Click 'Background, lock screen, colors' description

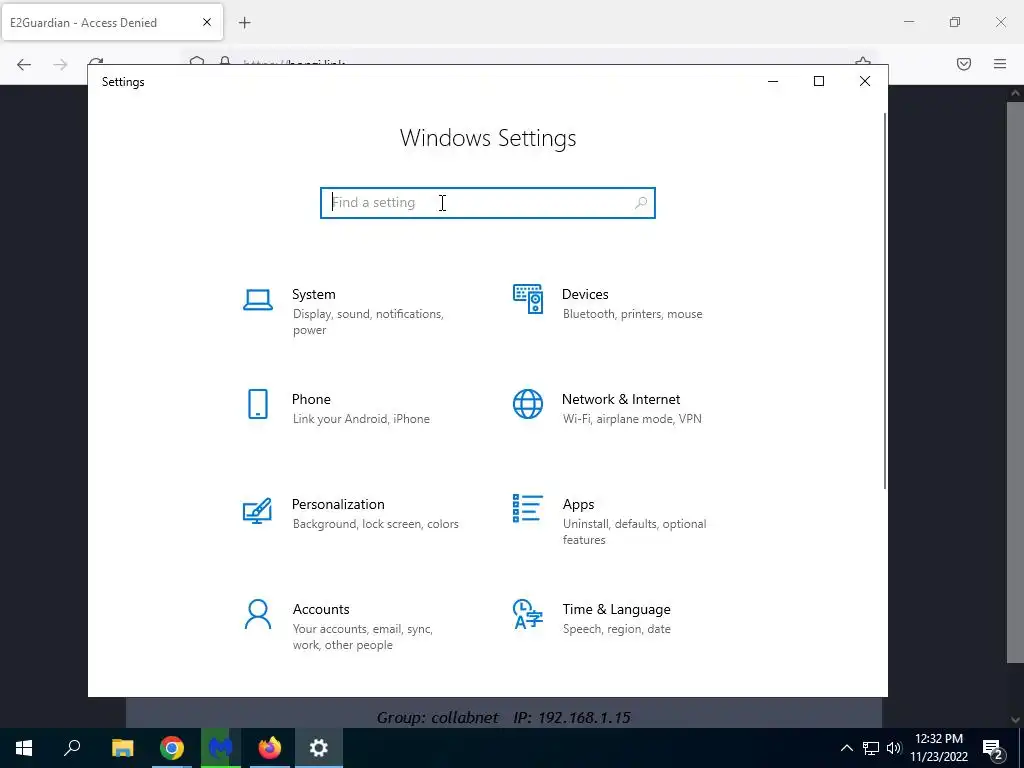(376, 524)
